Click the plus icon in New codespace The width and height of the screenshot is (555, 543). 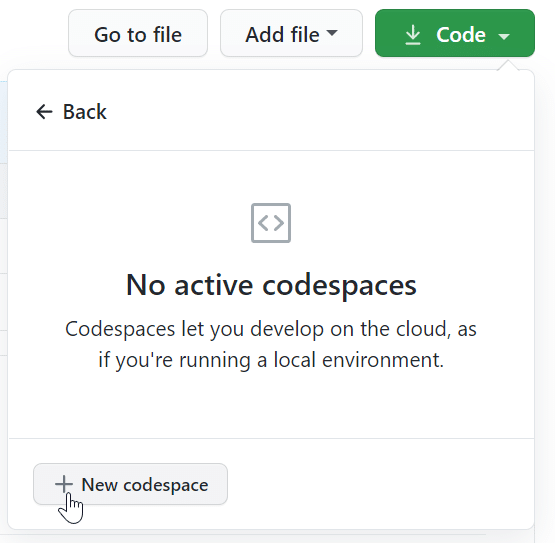point(64,484)
